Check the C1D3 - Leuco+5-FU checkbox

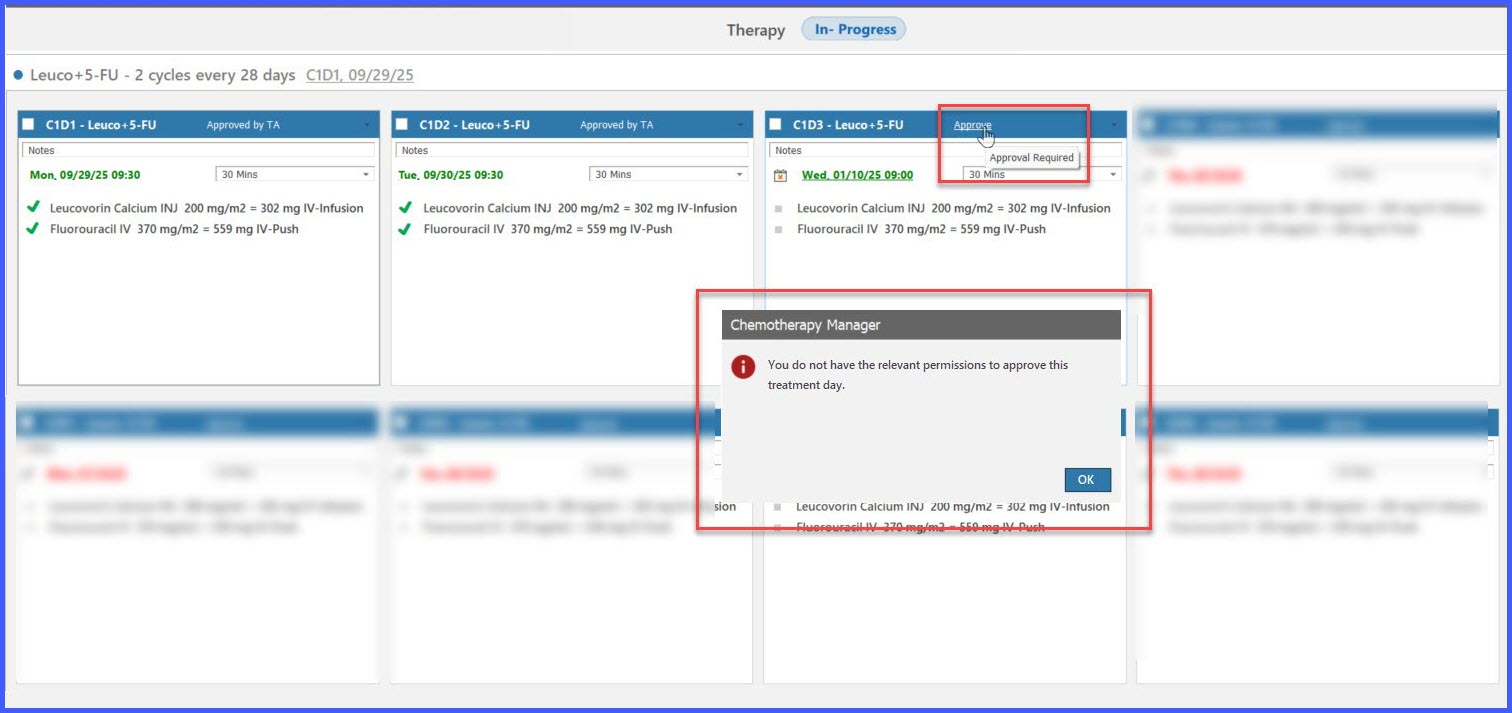click(x=775, y=125)
